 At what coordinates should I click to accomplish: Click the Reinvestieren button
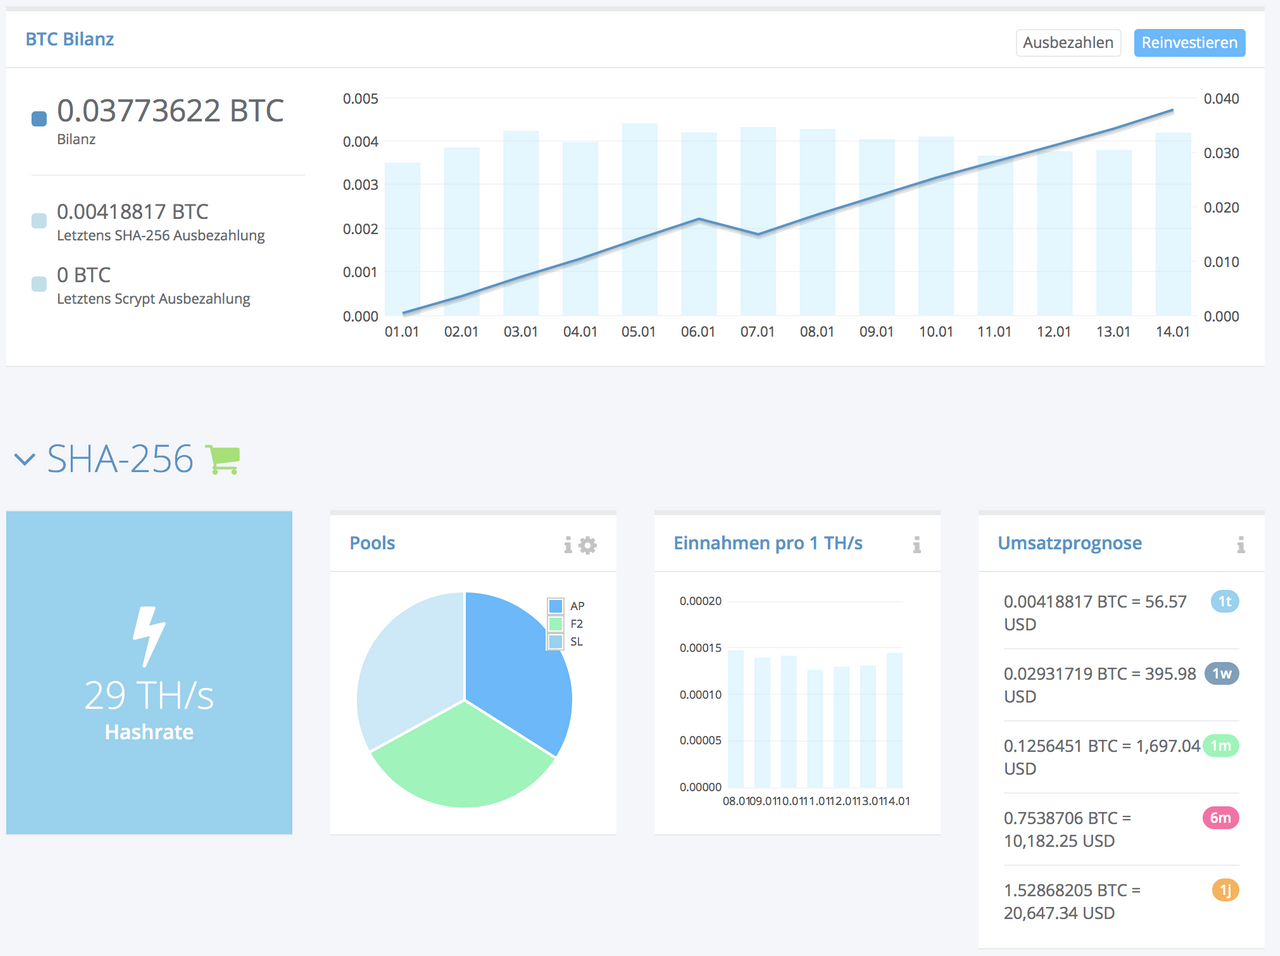coord(1189,42)
